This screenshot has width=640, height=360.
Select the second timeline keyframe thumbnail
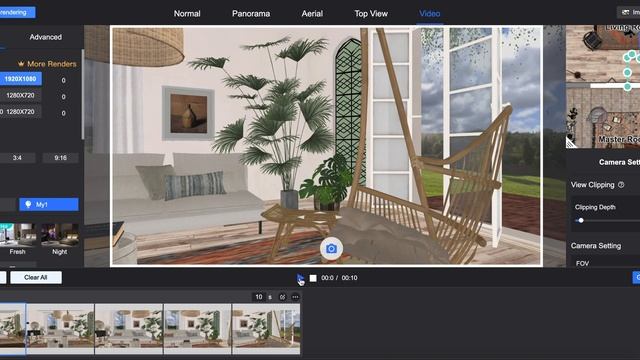(x=60, y=329)
